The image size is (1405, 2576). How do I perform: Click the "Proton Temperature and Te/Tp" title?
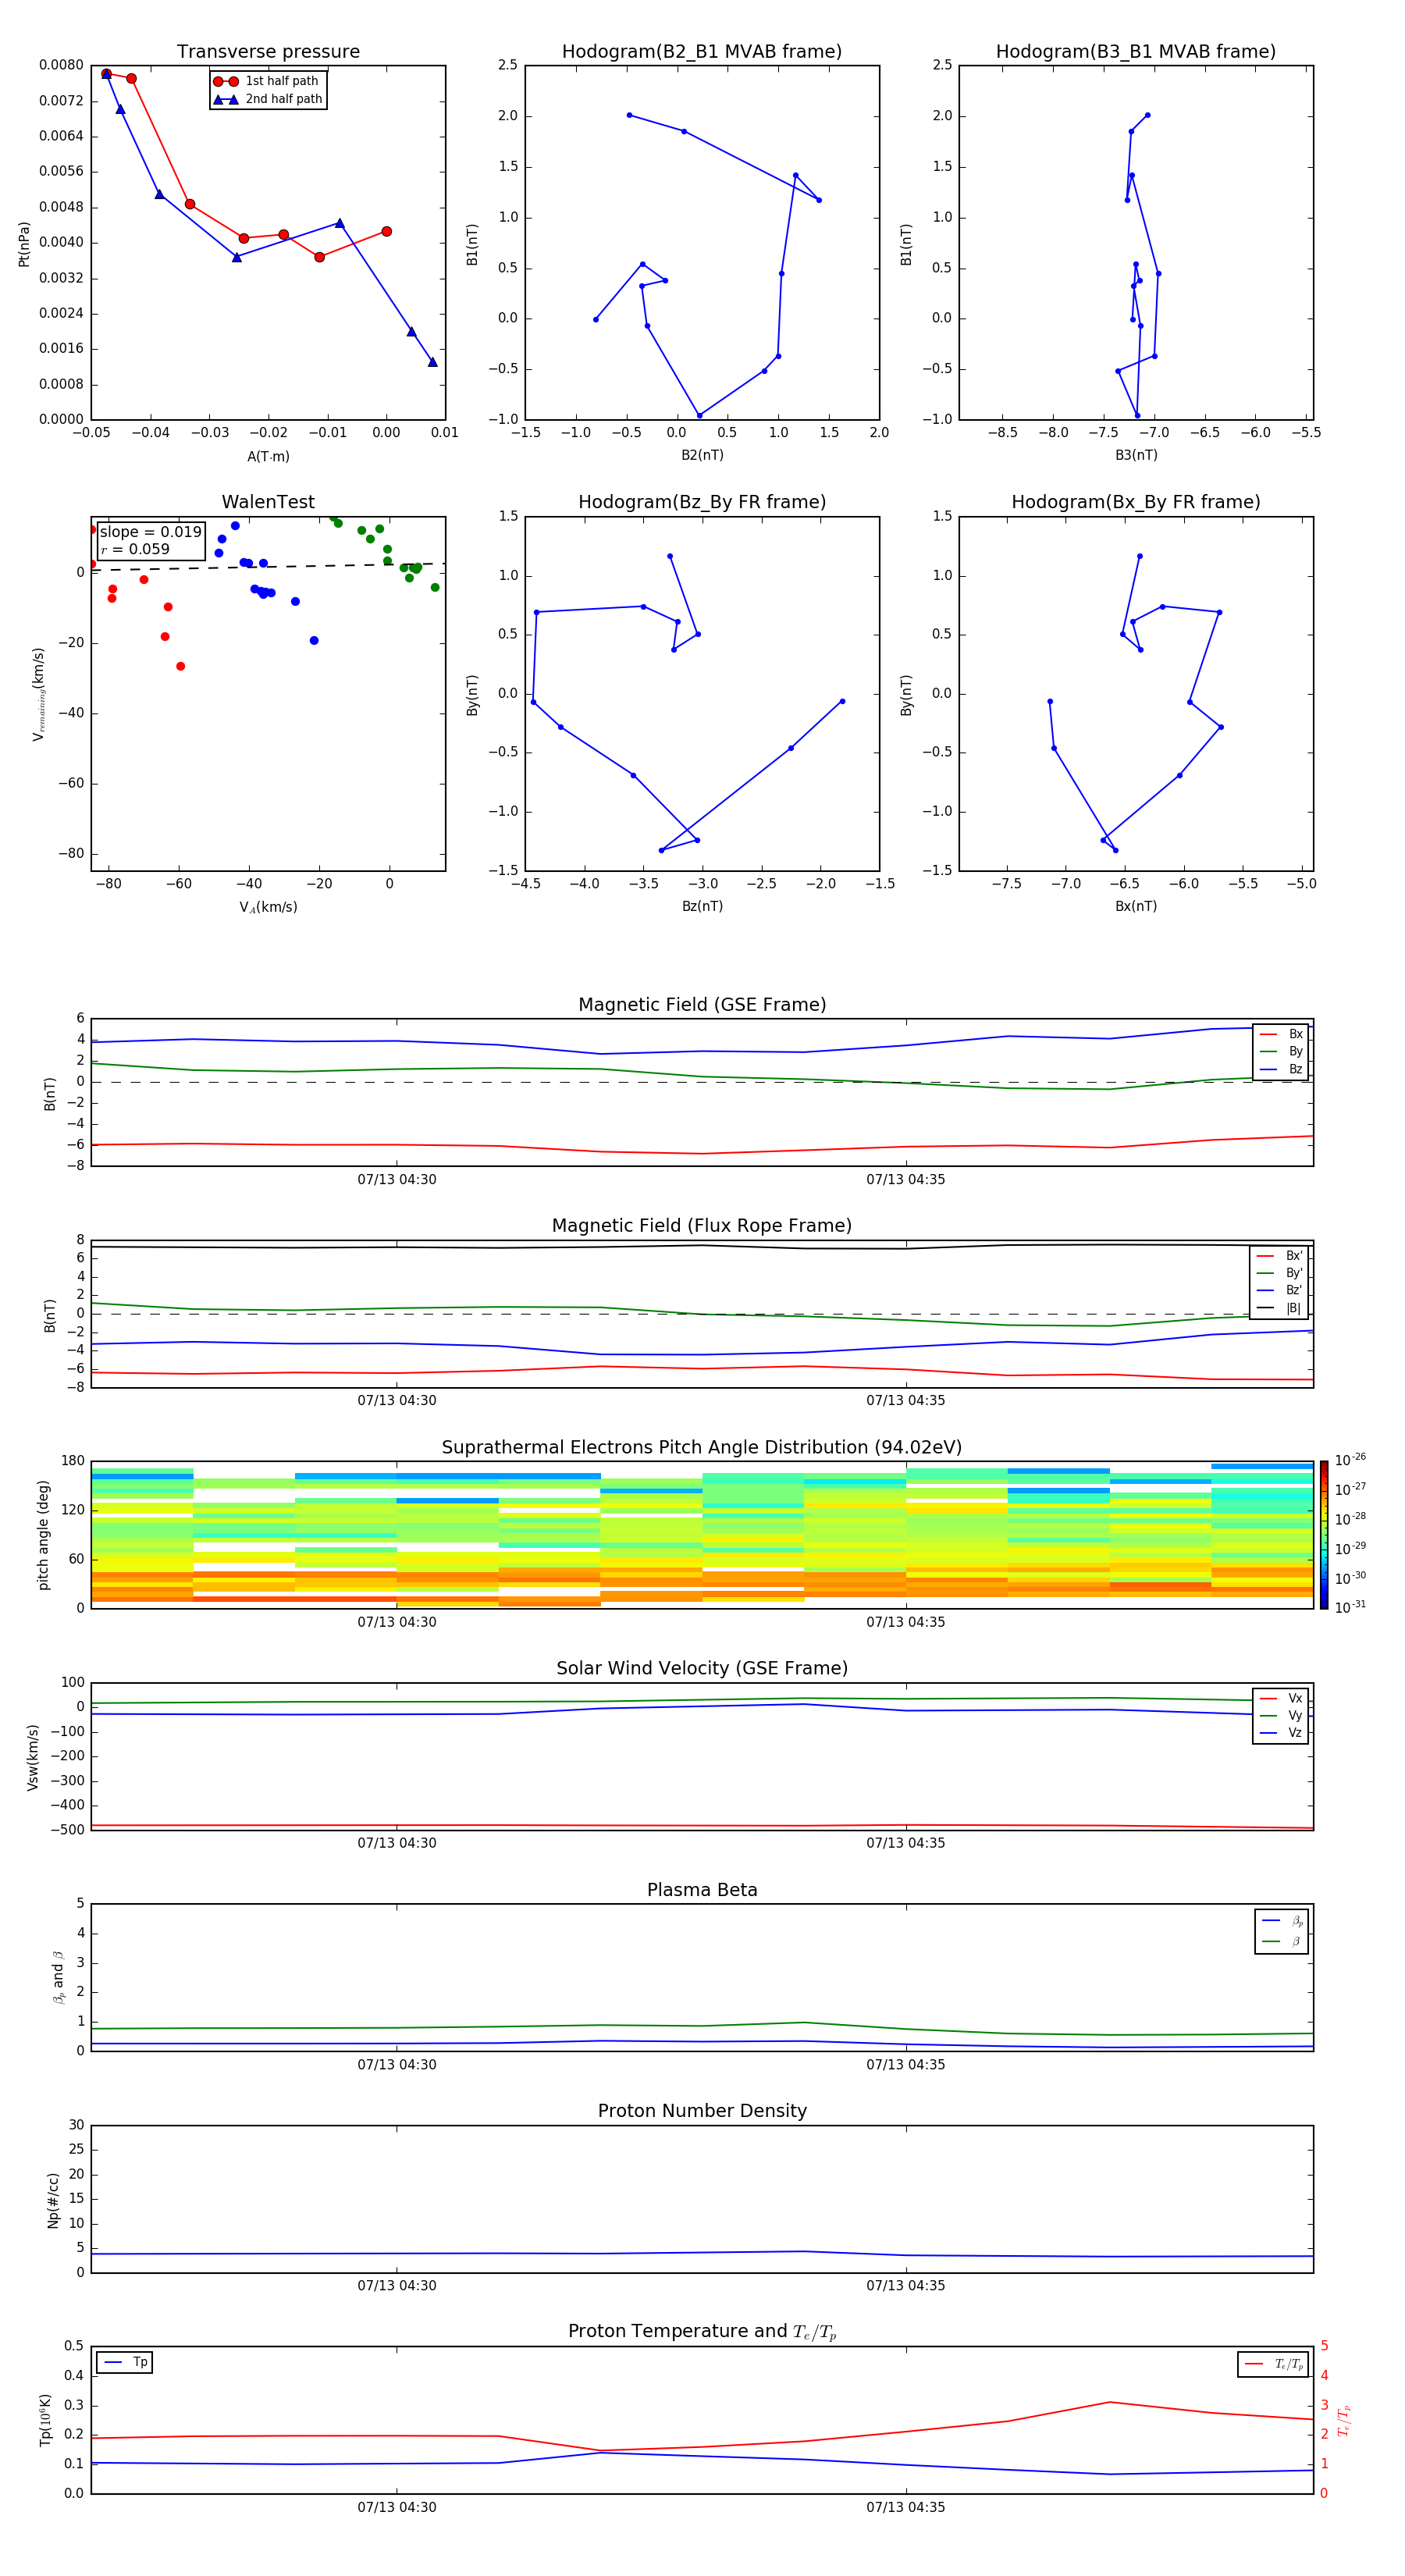click(702, 2332)
